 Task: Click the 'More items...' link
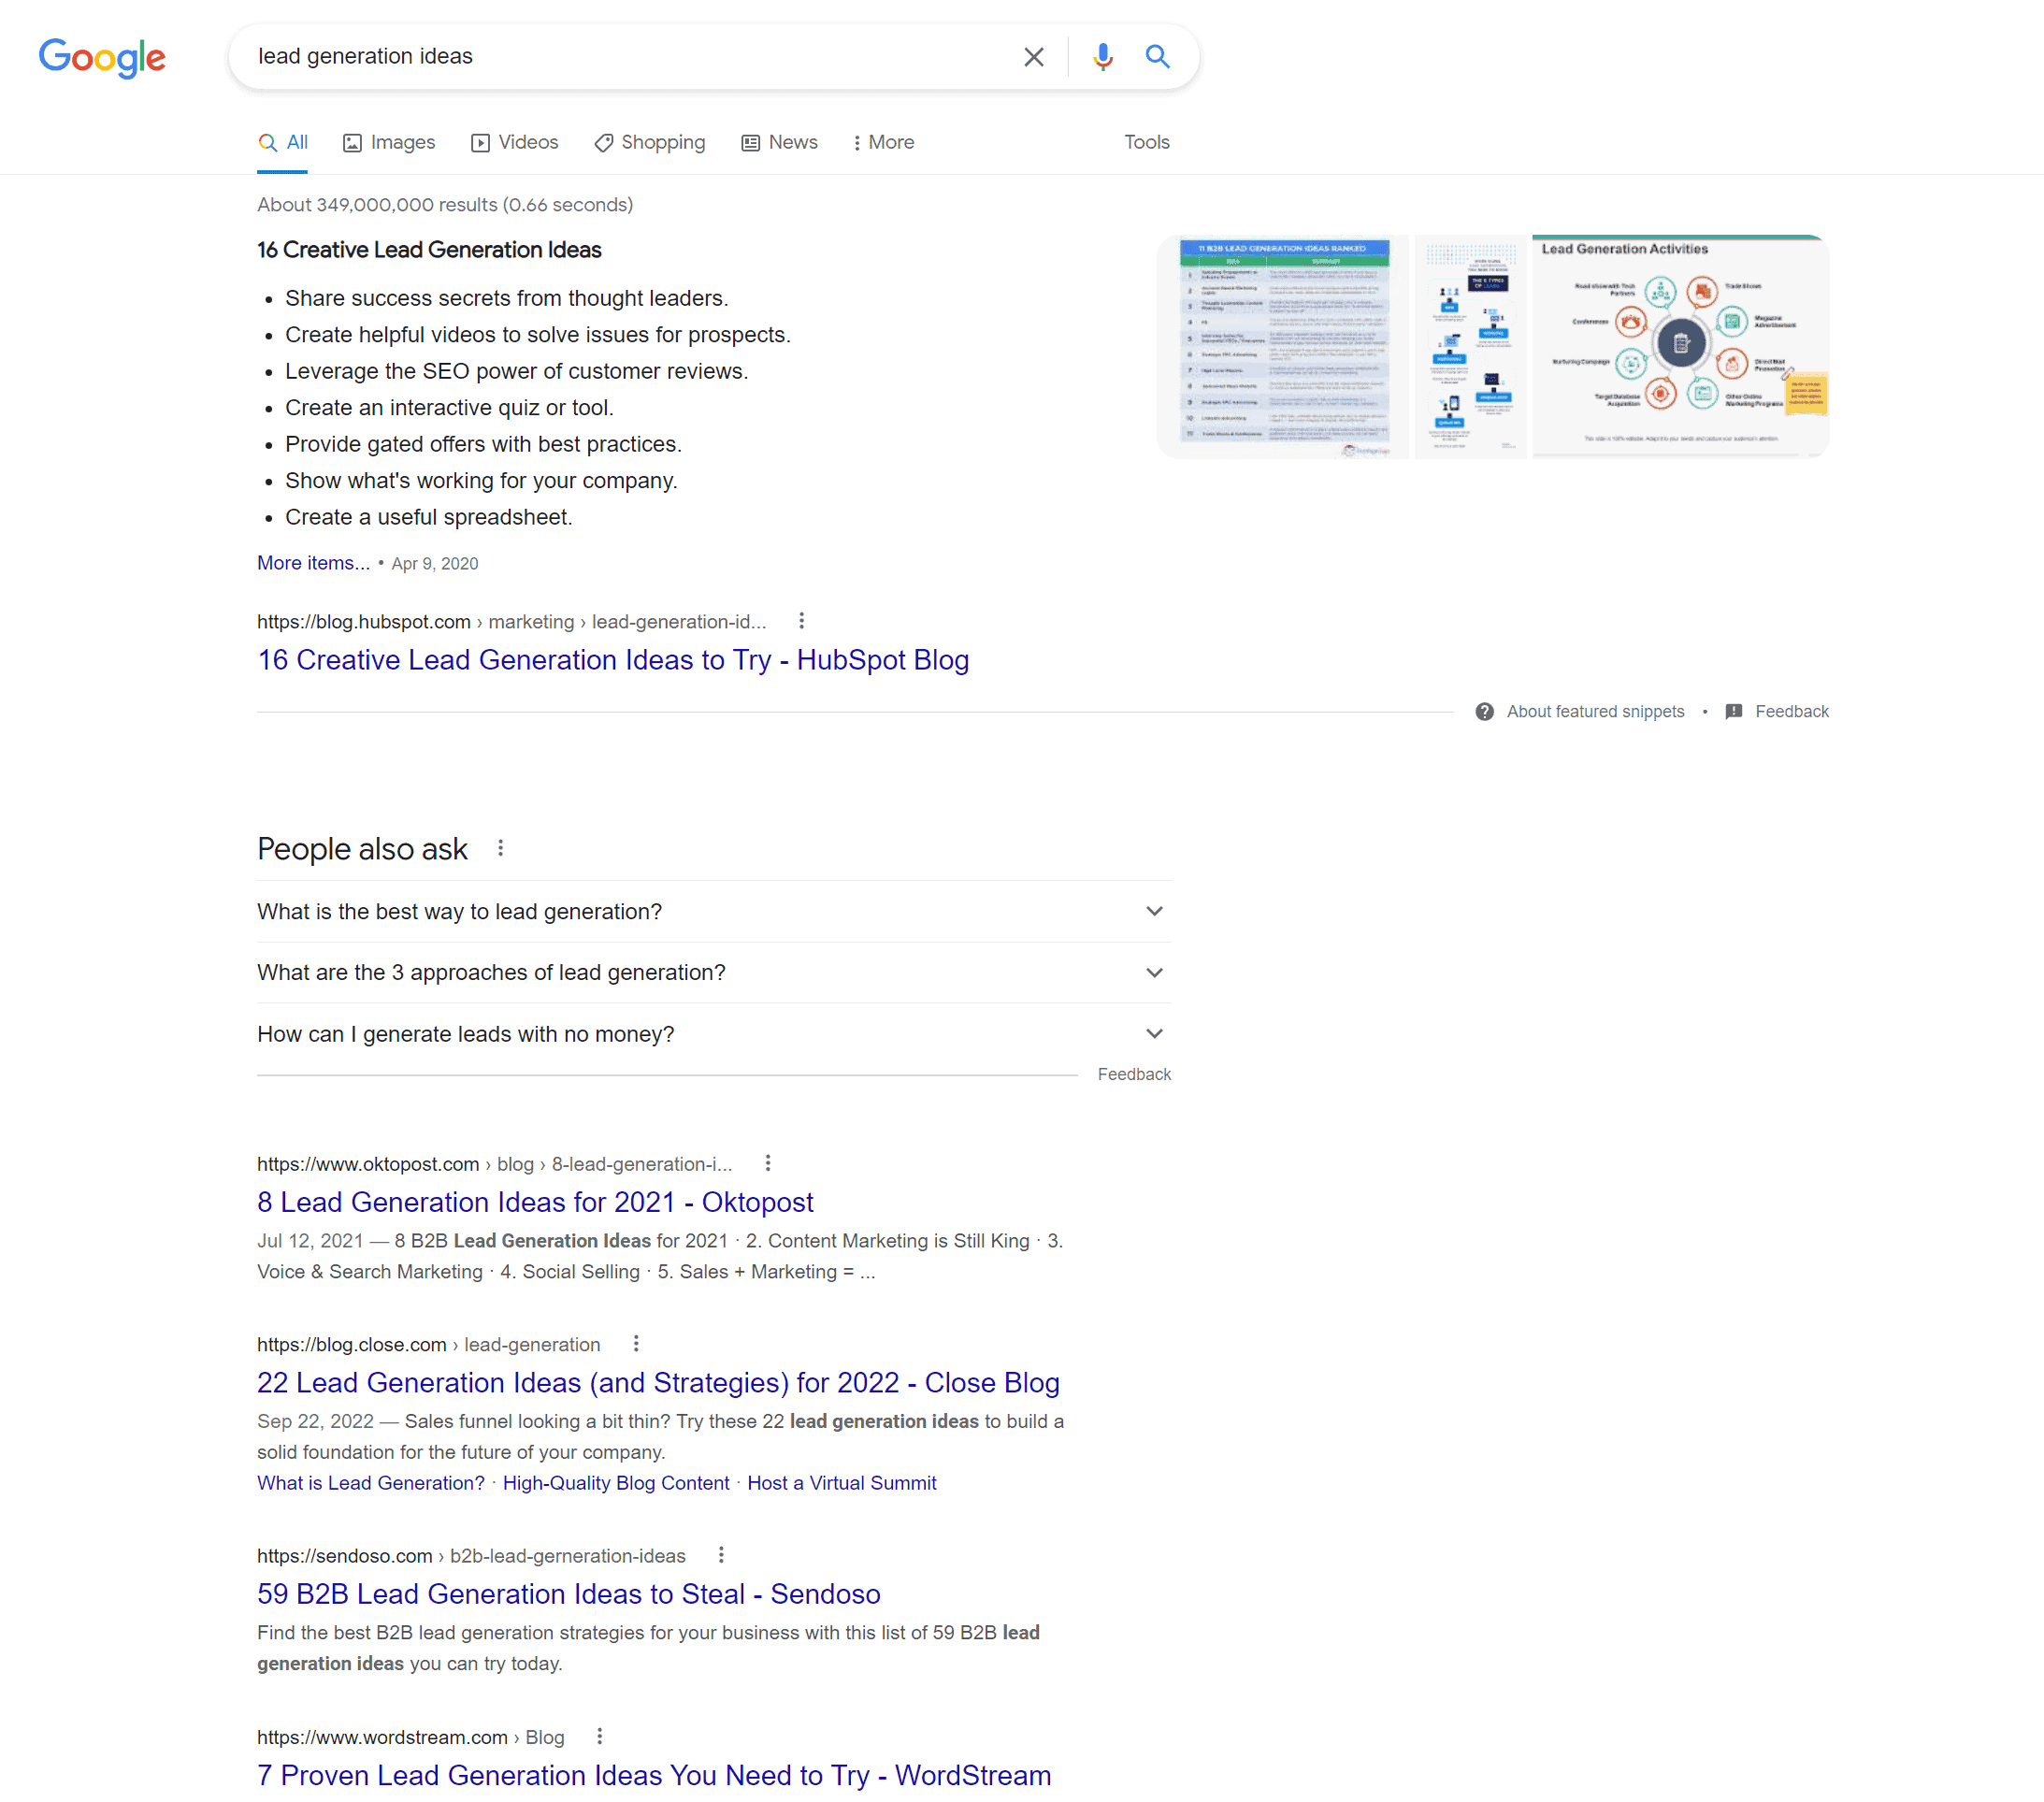(x=313, y=563)
